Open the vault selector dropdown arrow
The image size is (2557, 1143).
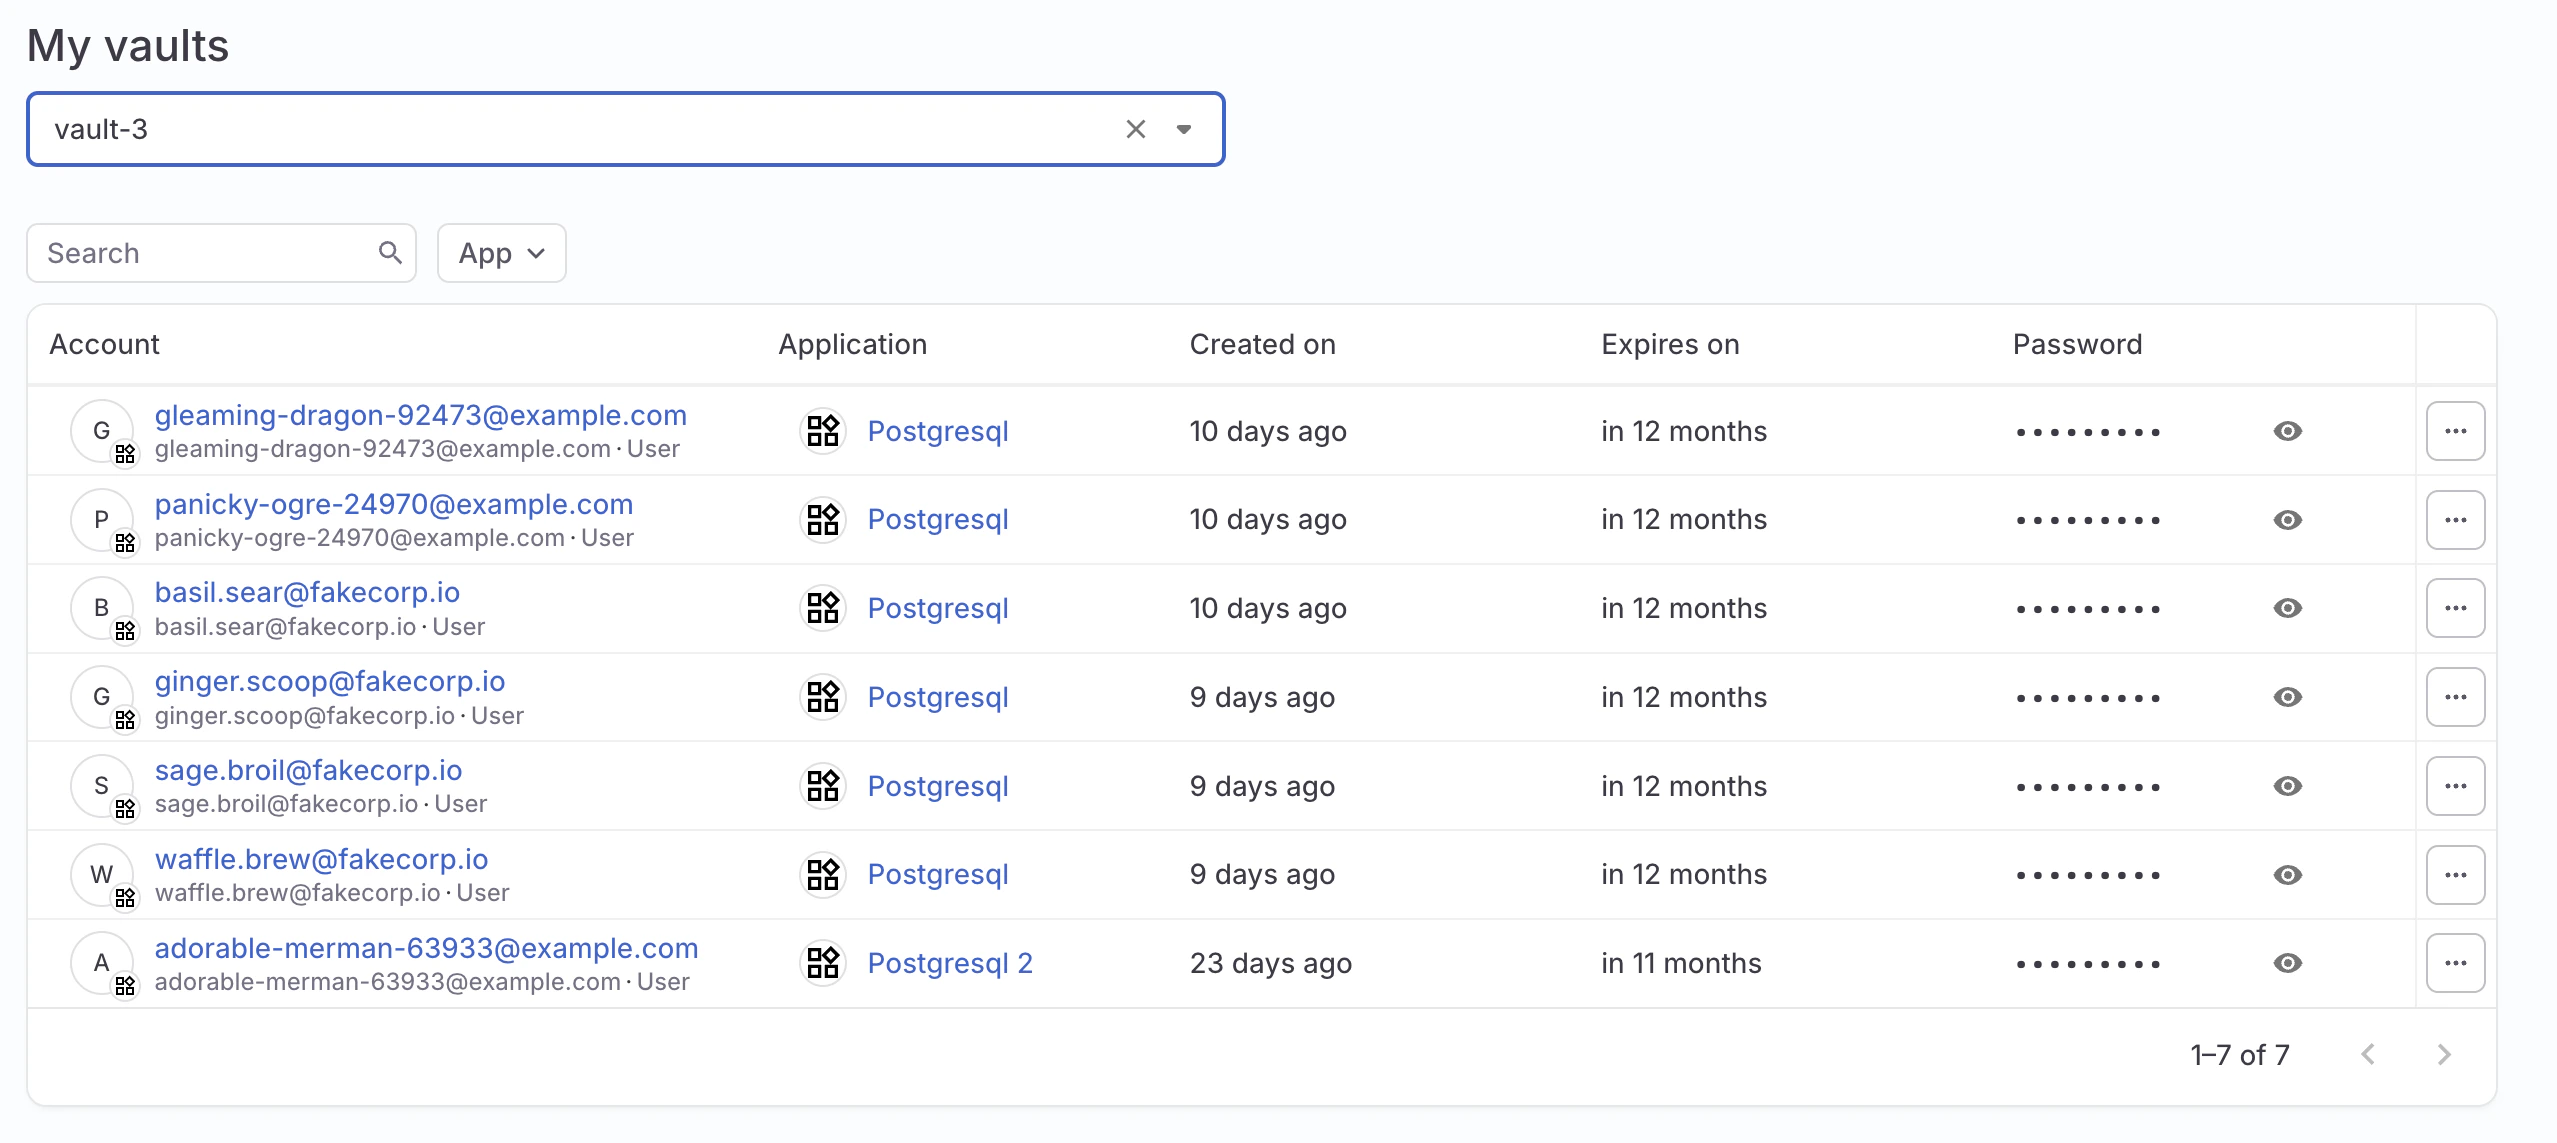[1184, 129]
